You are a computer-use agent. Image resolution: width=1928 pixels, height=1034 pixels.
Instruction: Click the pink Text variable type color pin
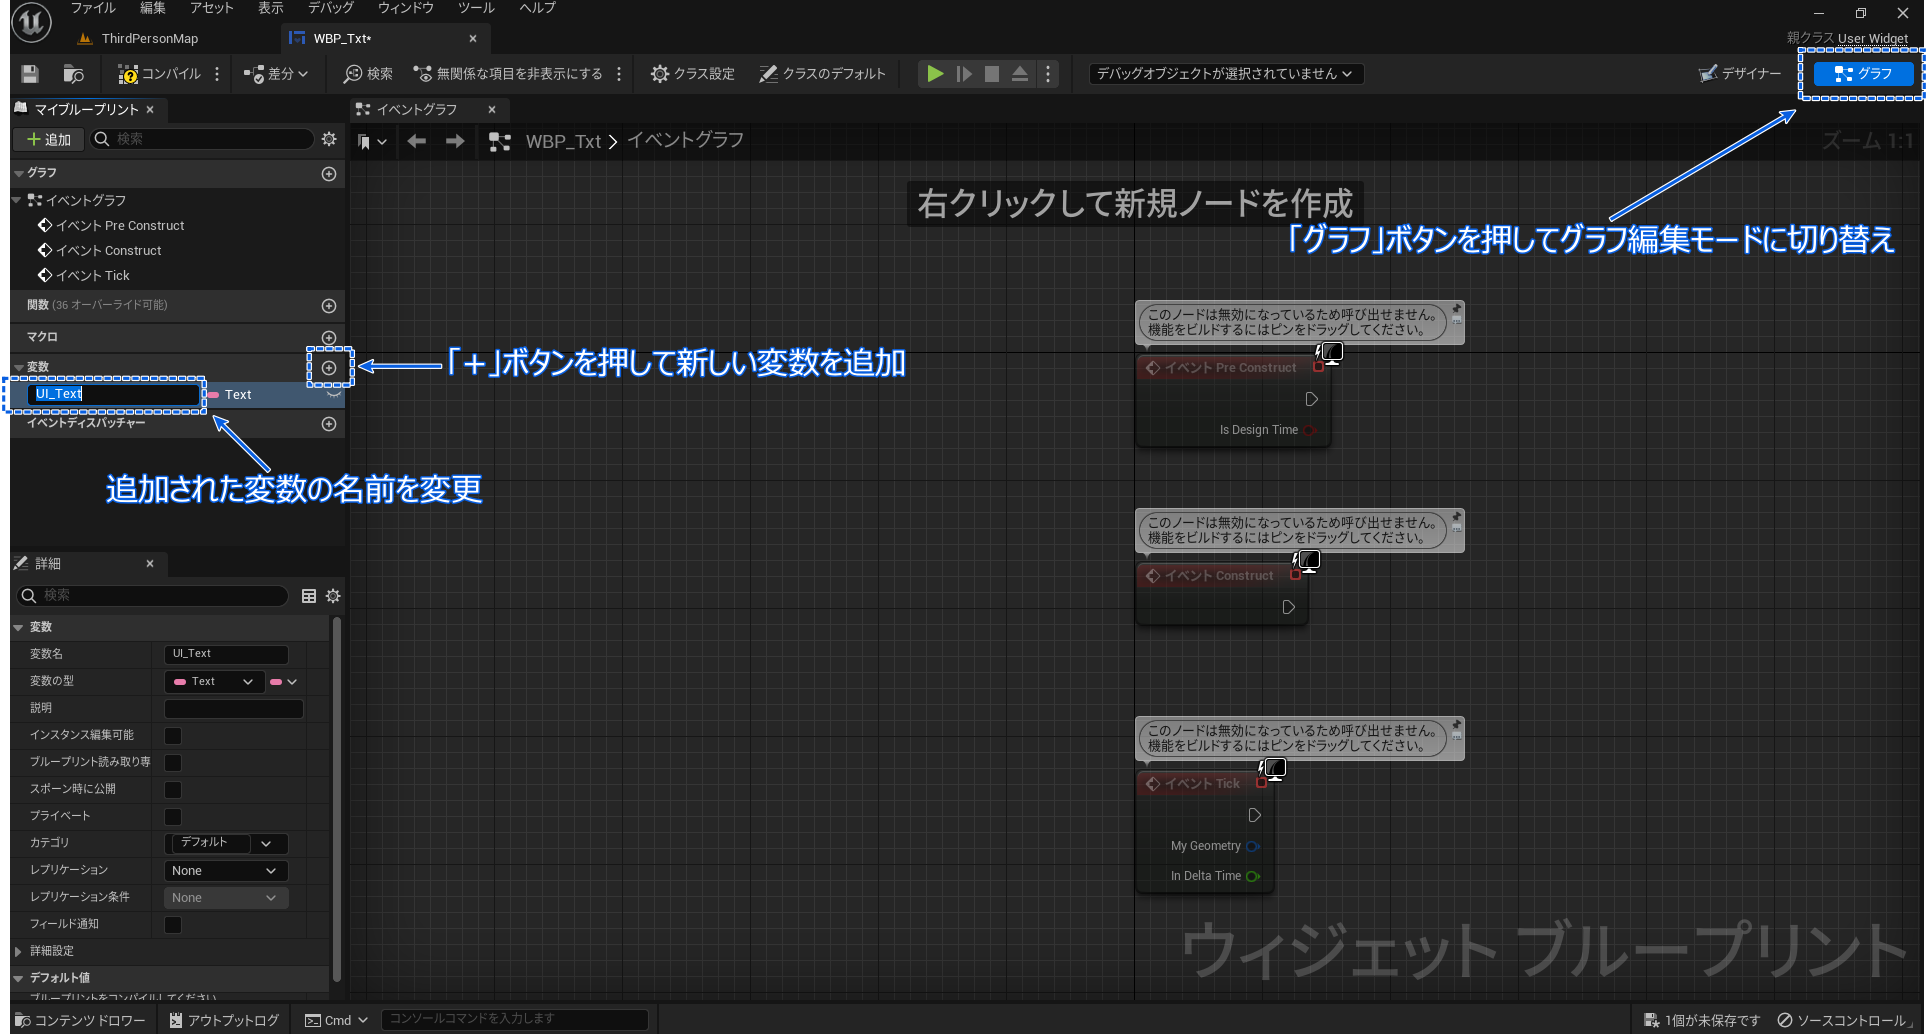pos(275,681)
